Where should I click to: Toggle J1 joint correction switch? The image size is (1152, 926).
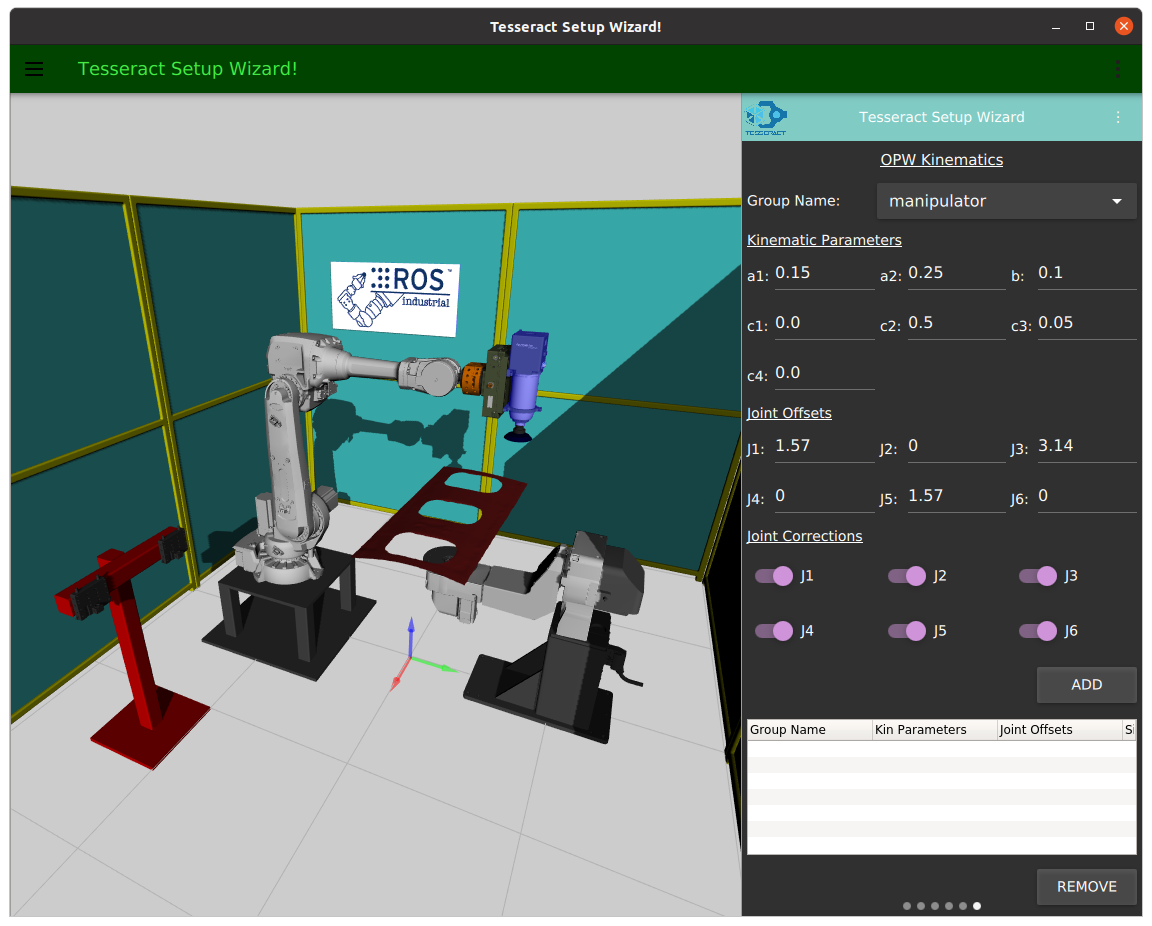click(774, 576)
